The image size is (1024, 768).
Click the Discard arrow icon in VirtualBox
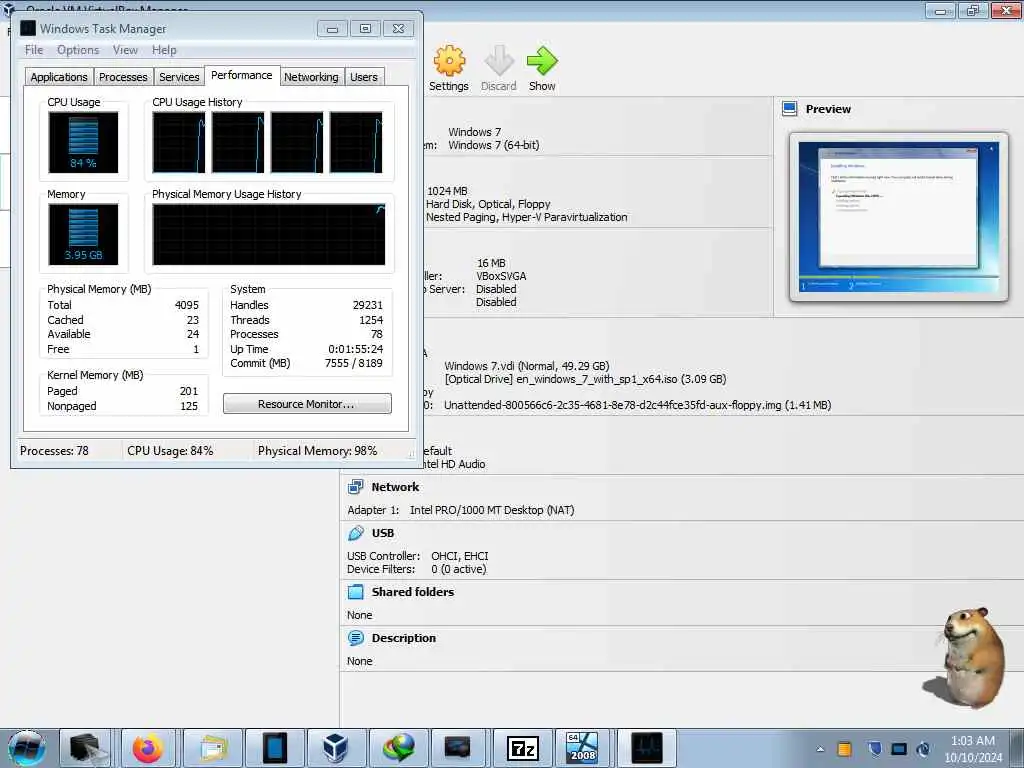(499, 61)
